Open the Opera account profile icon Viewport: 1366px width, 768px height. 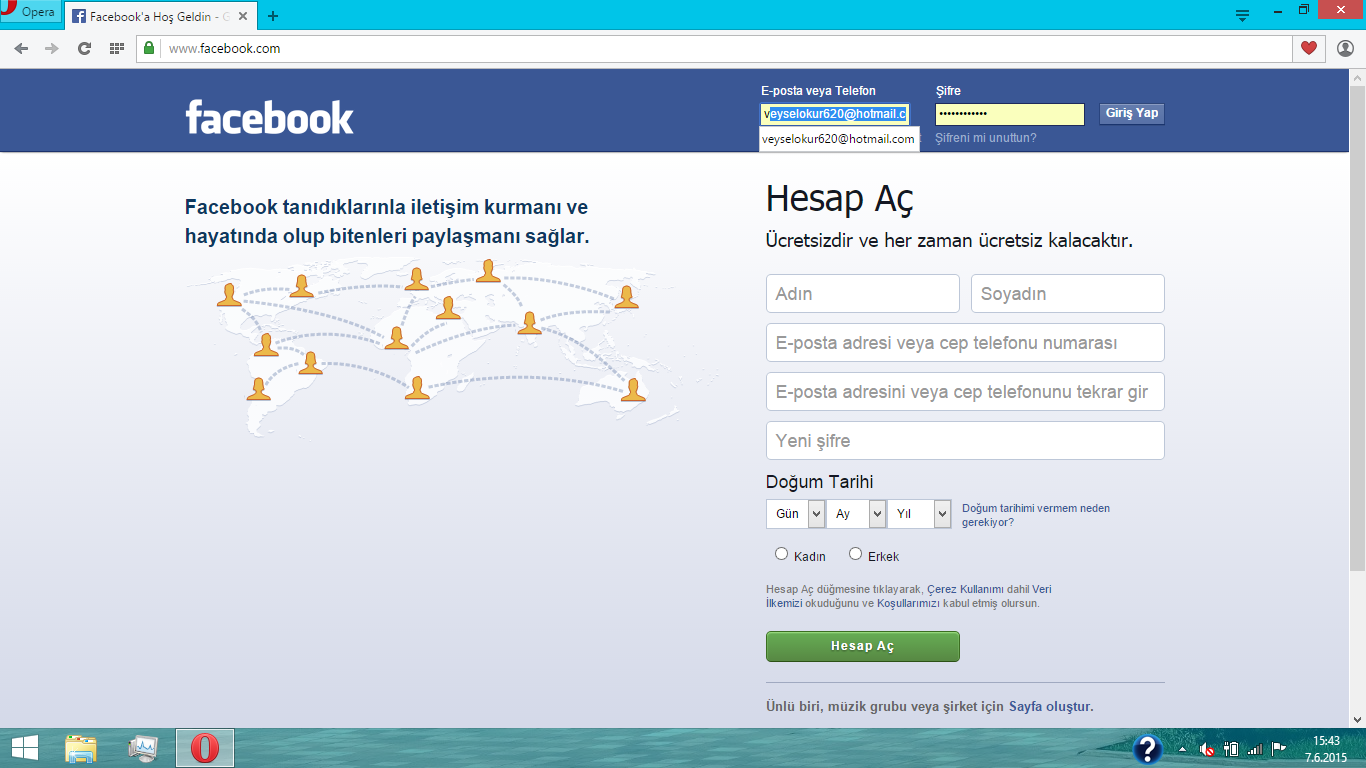[x=1345, y=48]
